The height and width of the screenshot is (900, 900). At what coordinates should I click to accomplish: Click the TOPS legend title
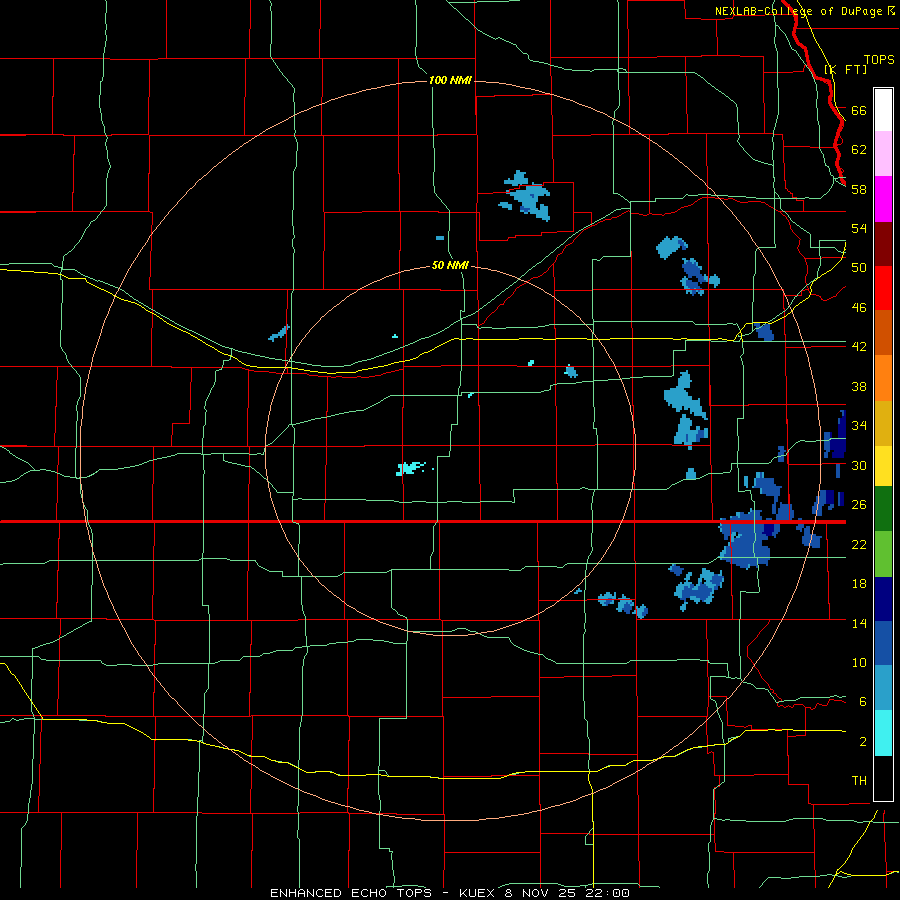point(879,60)
